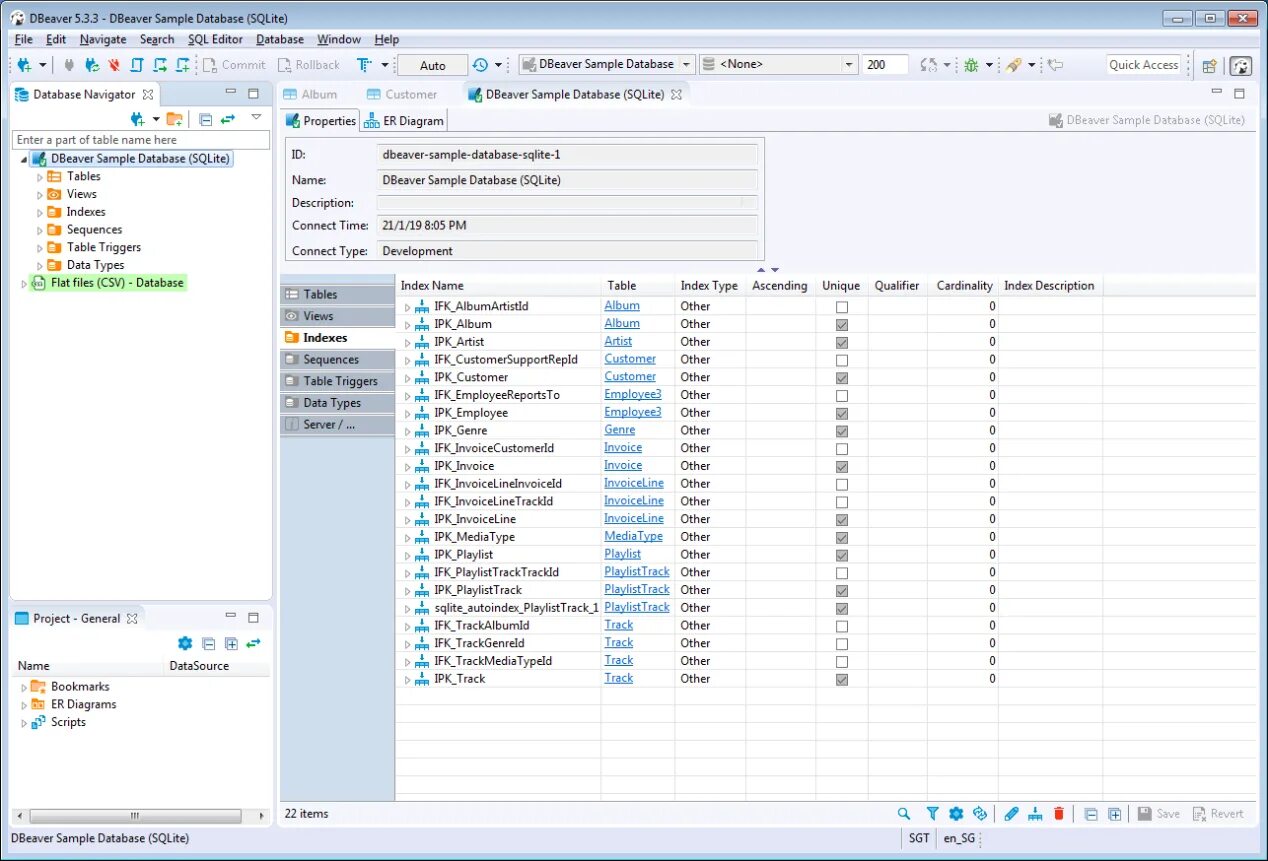Select Table Triggers in left side list
The width and height of the screenshot is (1268, 861).
click(338, 381)
